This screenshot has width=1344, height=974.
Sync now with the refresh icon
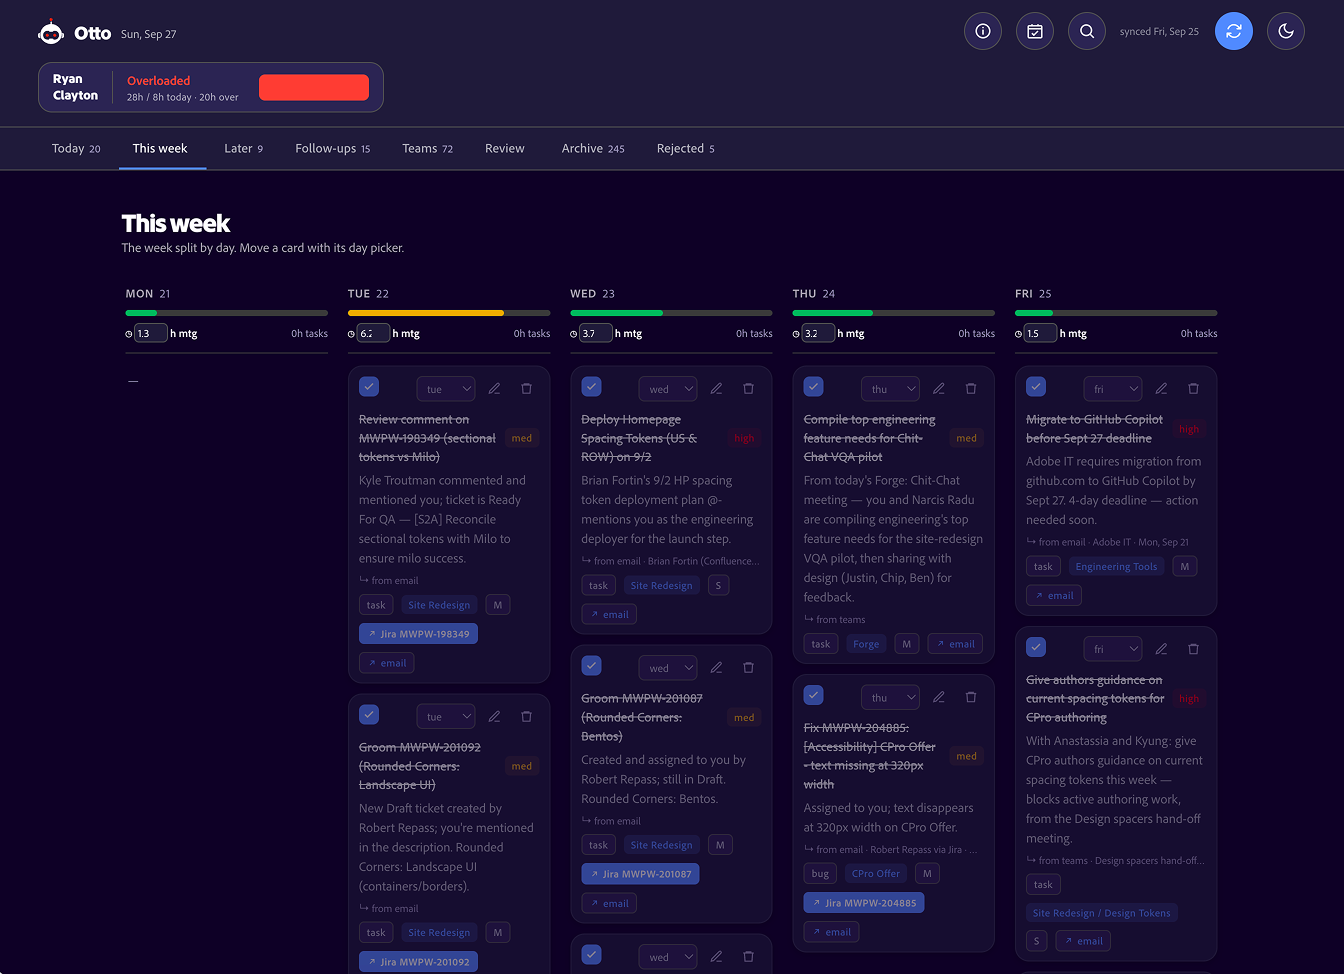pos(1234,31)
